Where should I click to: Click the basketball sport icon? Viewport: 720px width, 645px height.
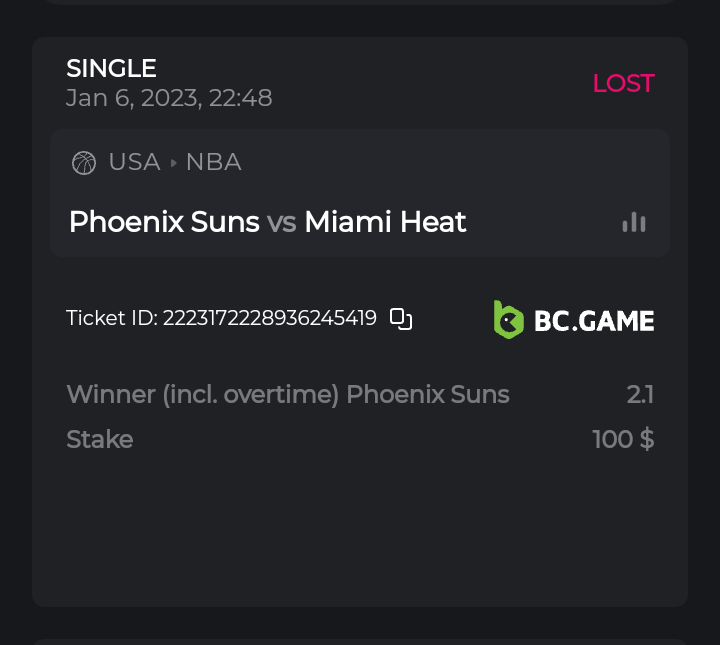[x=84, y=163]
